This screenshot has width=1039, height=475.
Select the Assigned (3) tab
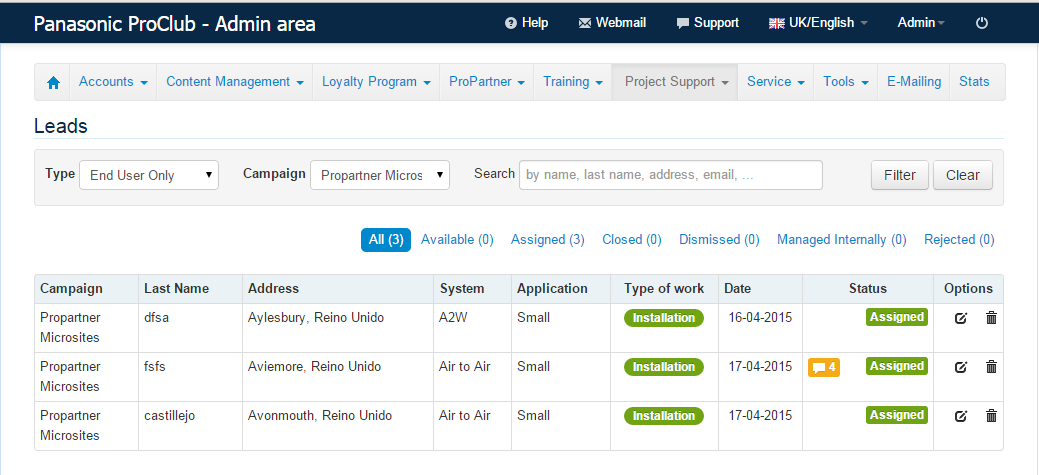tap(547, 240)
